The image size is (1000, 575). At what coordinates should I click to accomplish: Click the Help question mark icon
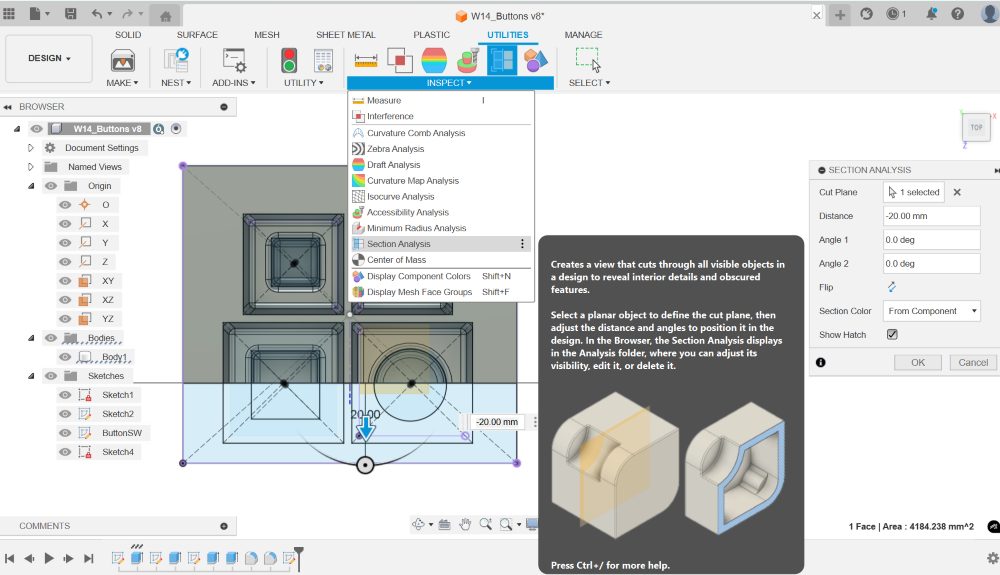[957, 13]
